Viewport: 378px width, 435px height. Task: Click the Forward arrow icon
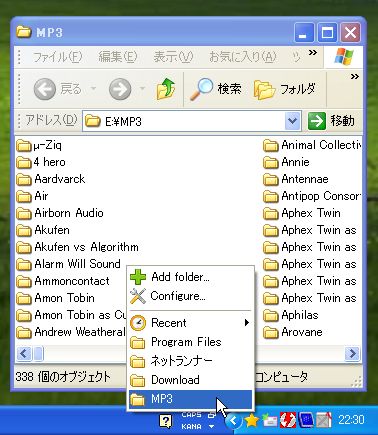(120, 89)
